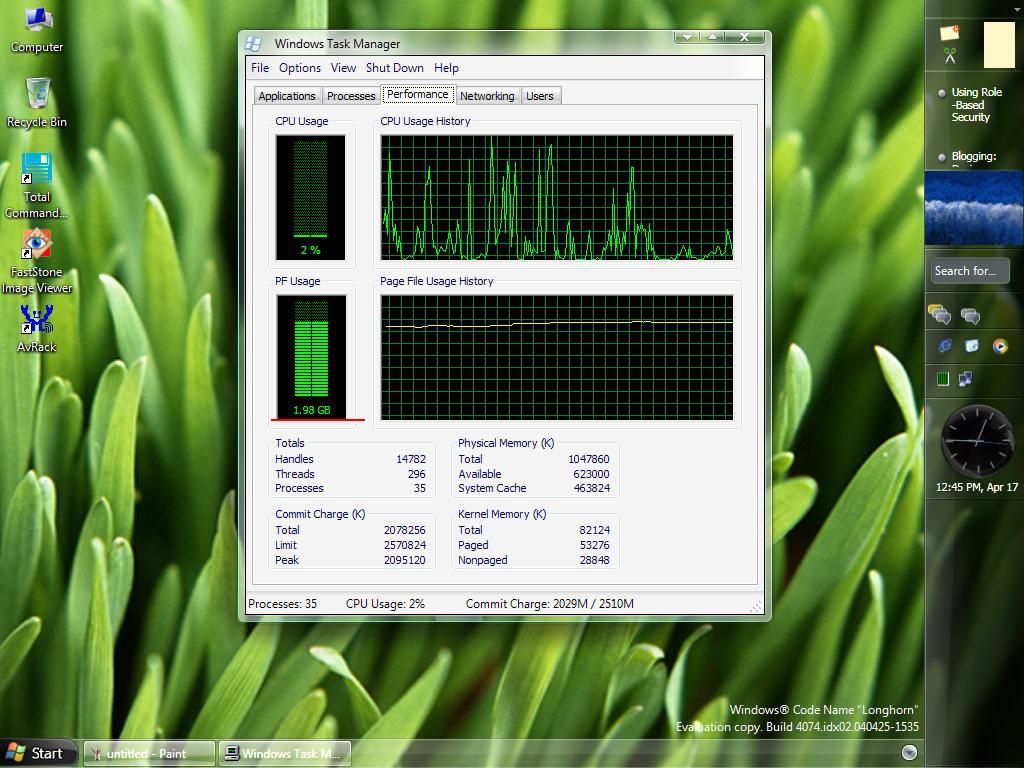Click the sidebar icon between Internet Explorer and Media Player
This screenshot has width=1024, height=768.
(x=972, y=346)
